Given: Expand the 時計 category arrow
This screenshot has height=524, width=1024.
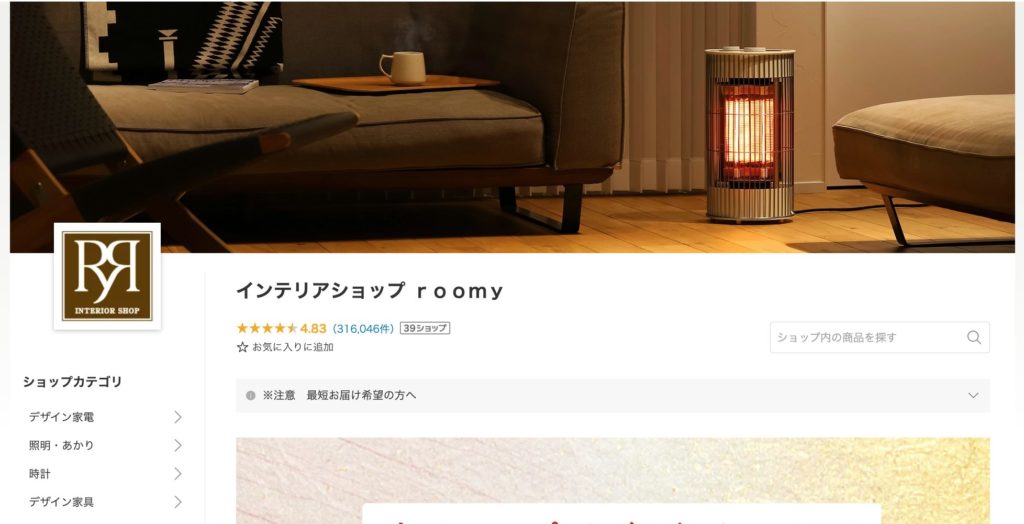Looking at the screenshot, I should coord(178,474).
